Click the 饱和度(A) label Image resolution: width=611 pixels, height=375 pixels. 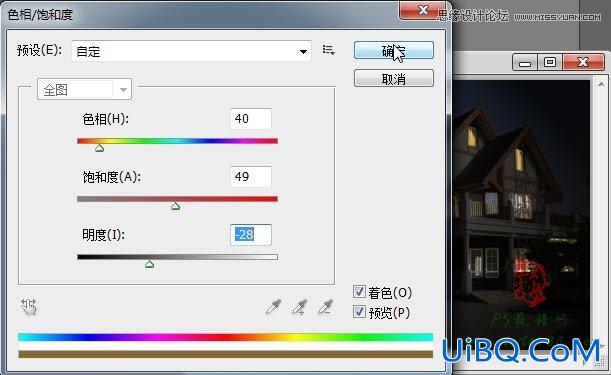click(x=111, y=177)
